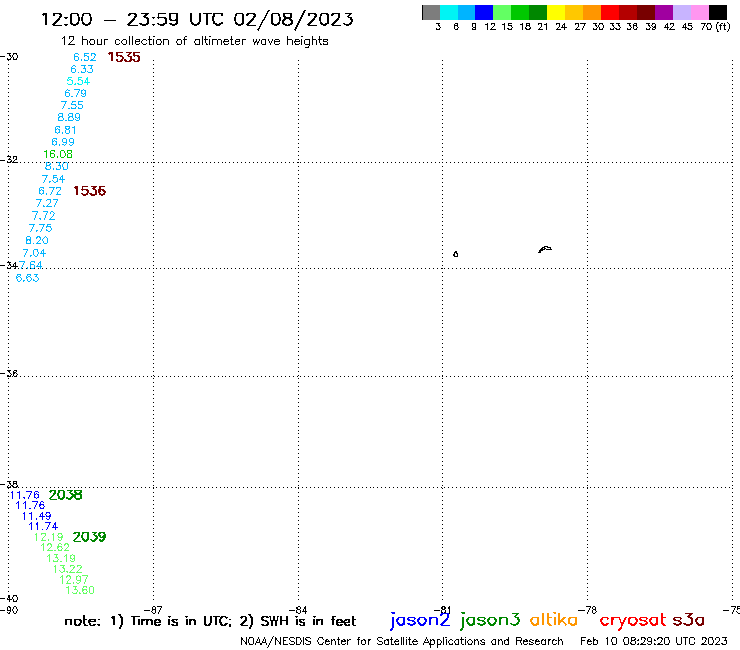Click the wave height value '6.33'
Viewport: 740px width, 650px height.
pos(82,69)
